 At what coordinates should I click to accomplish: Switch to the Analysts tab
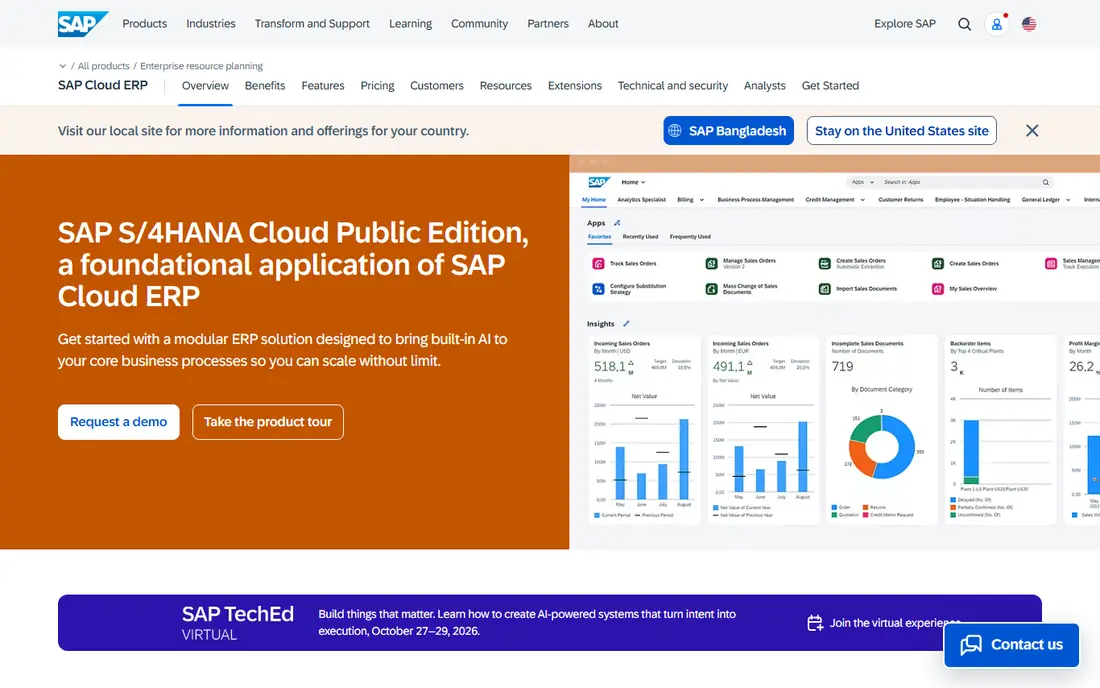click(765, 86)
